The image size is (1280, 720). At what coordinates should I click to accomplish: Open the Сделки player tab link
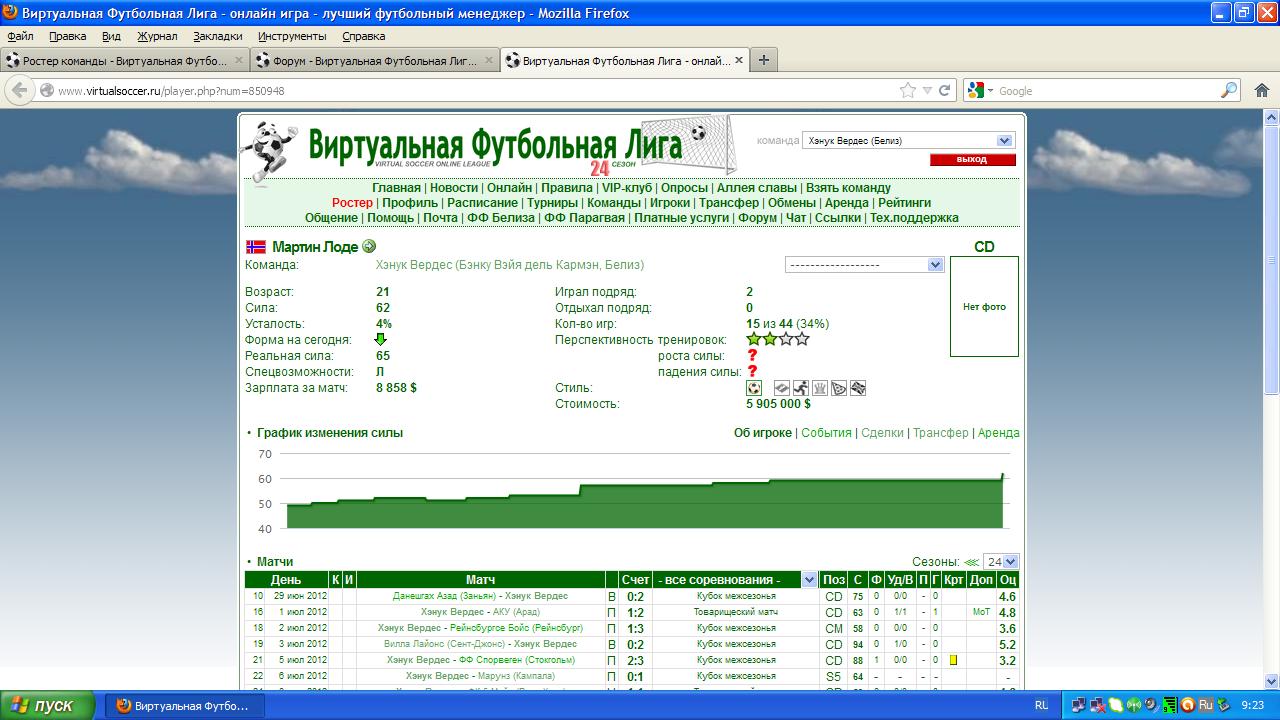click(x=882, y=433)
